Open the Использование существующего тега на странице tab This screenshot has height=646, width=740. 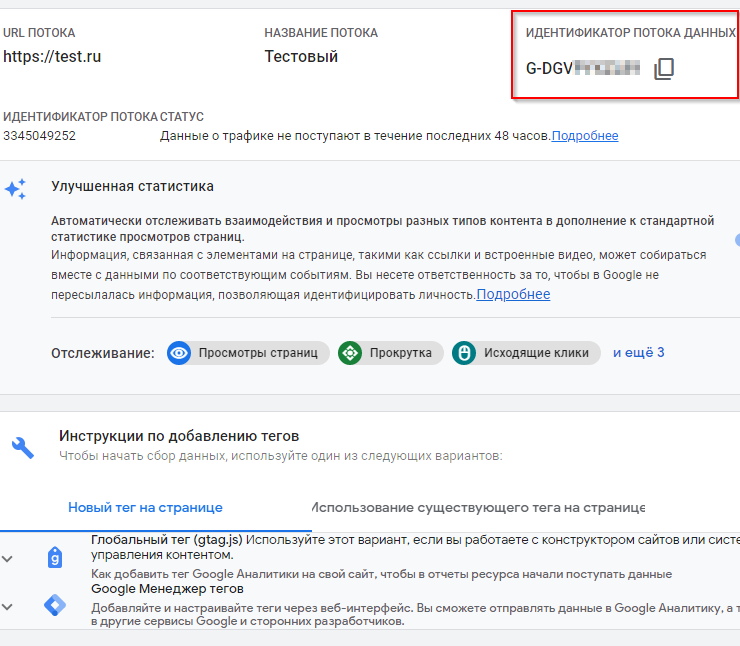coord(478,507)
